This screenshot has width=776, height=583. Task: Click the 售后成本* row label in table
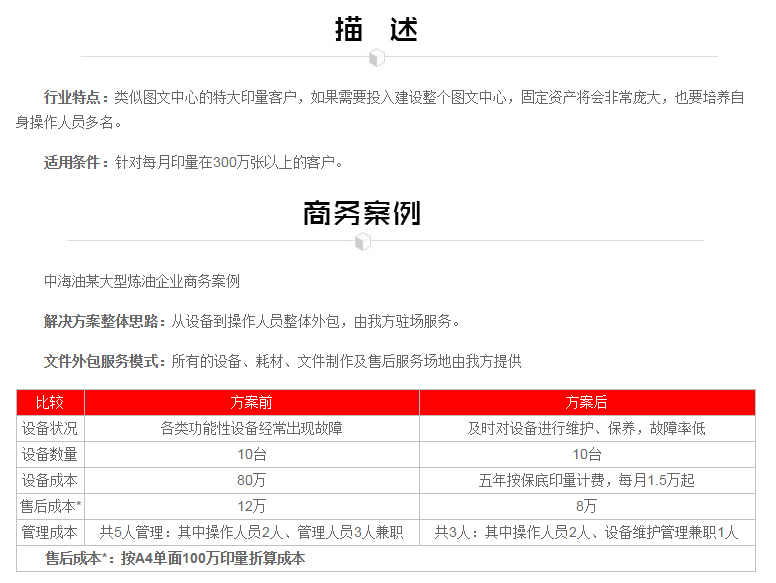tap(50, 506)
